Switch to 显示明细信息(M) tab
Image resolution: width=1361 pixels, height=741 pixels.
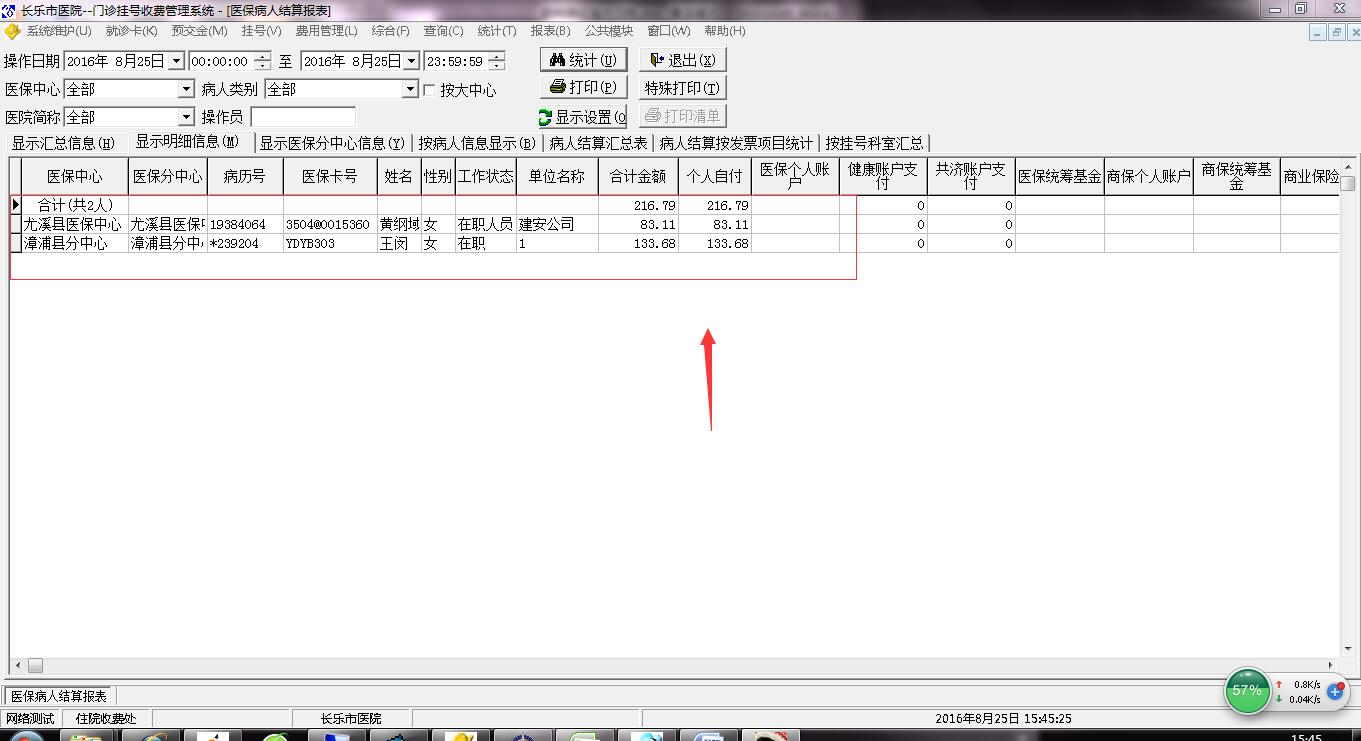[188, 141]
